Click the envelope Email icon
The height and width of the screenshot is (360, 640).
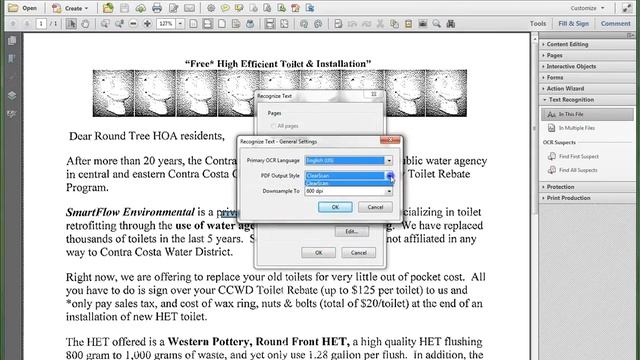189,8
